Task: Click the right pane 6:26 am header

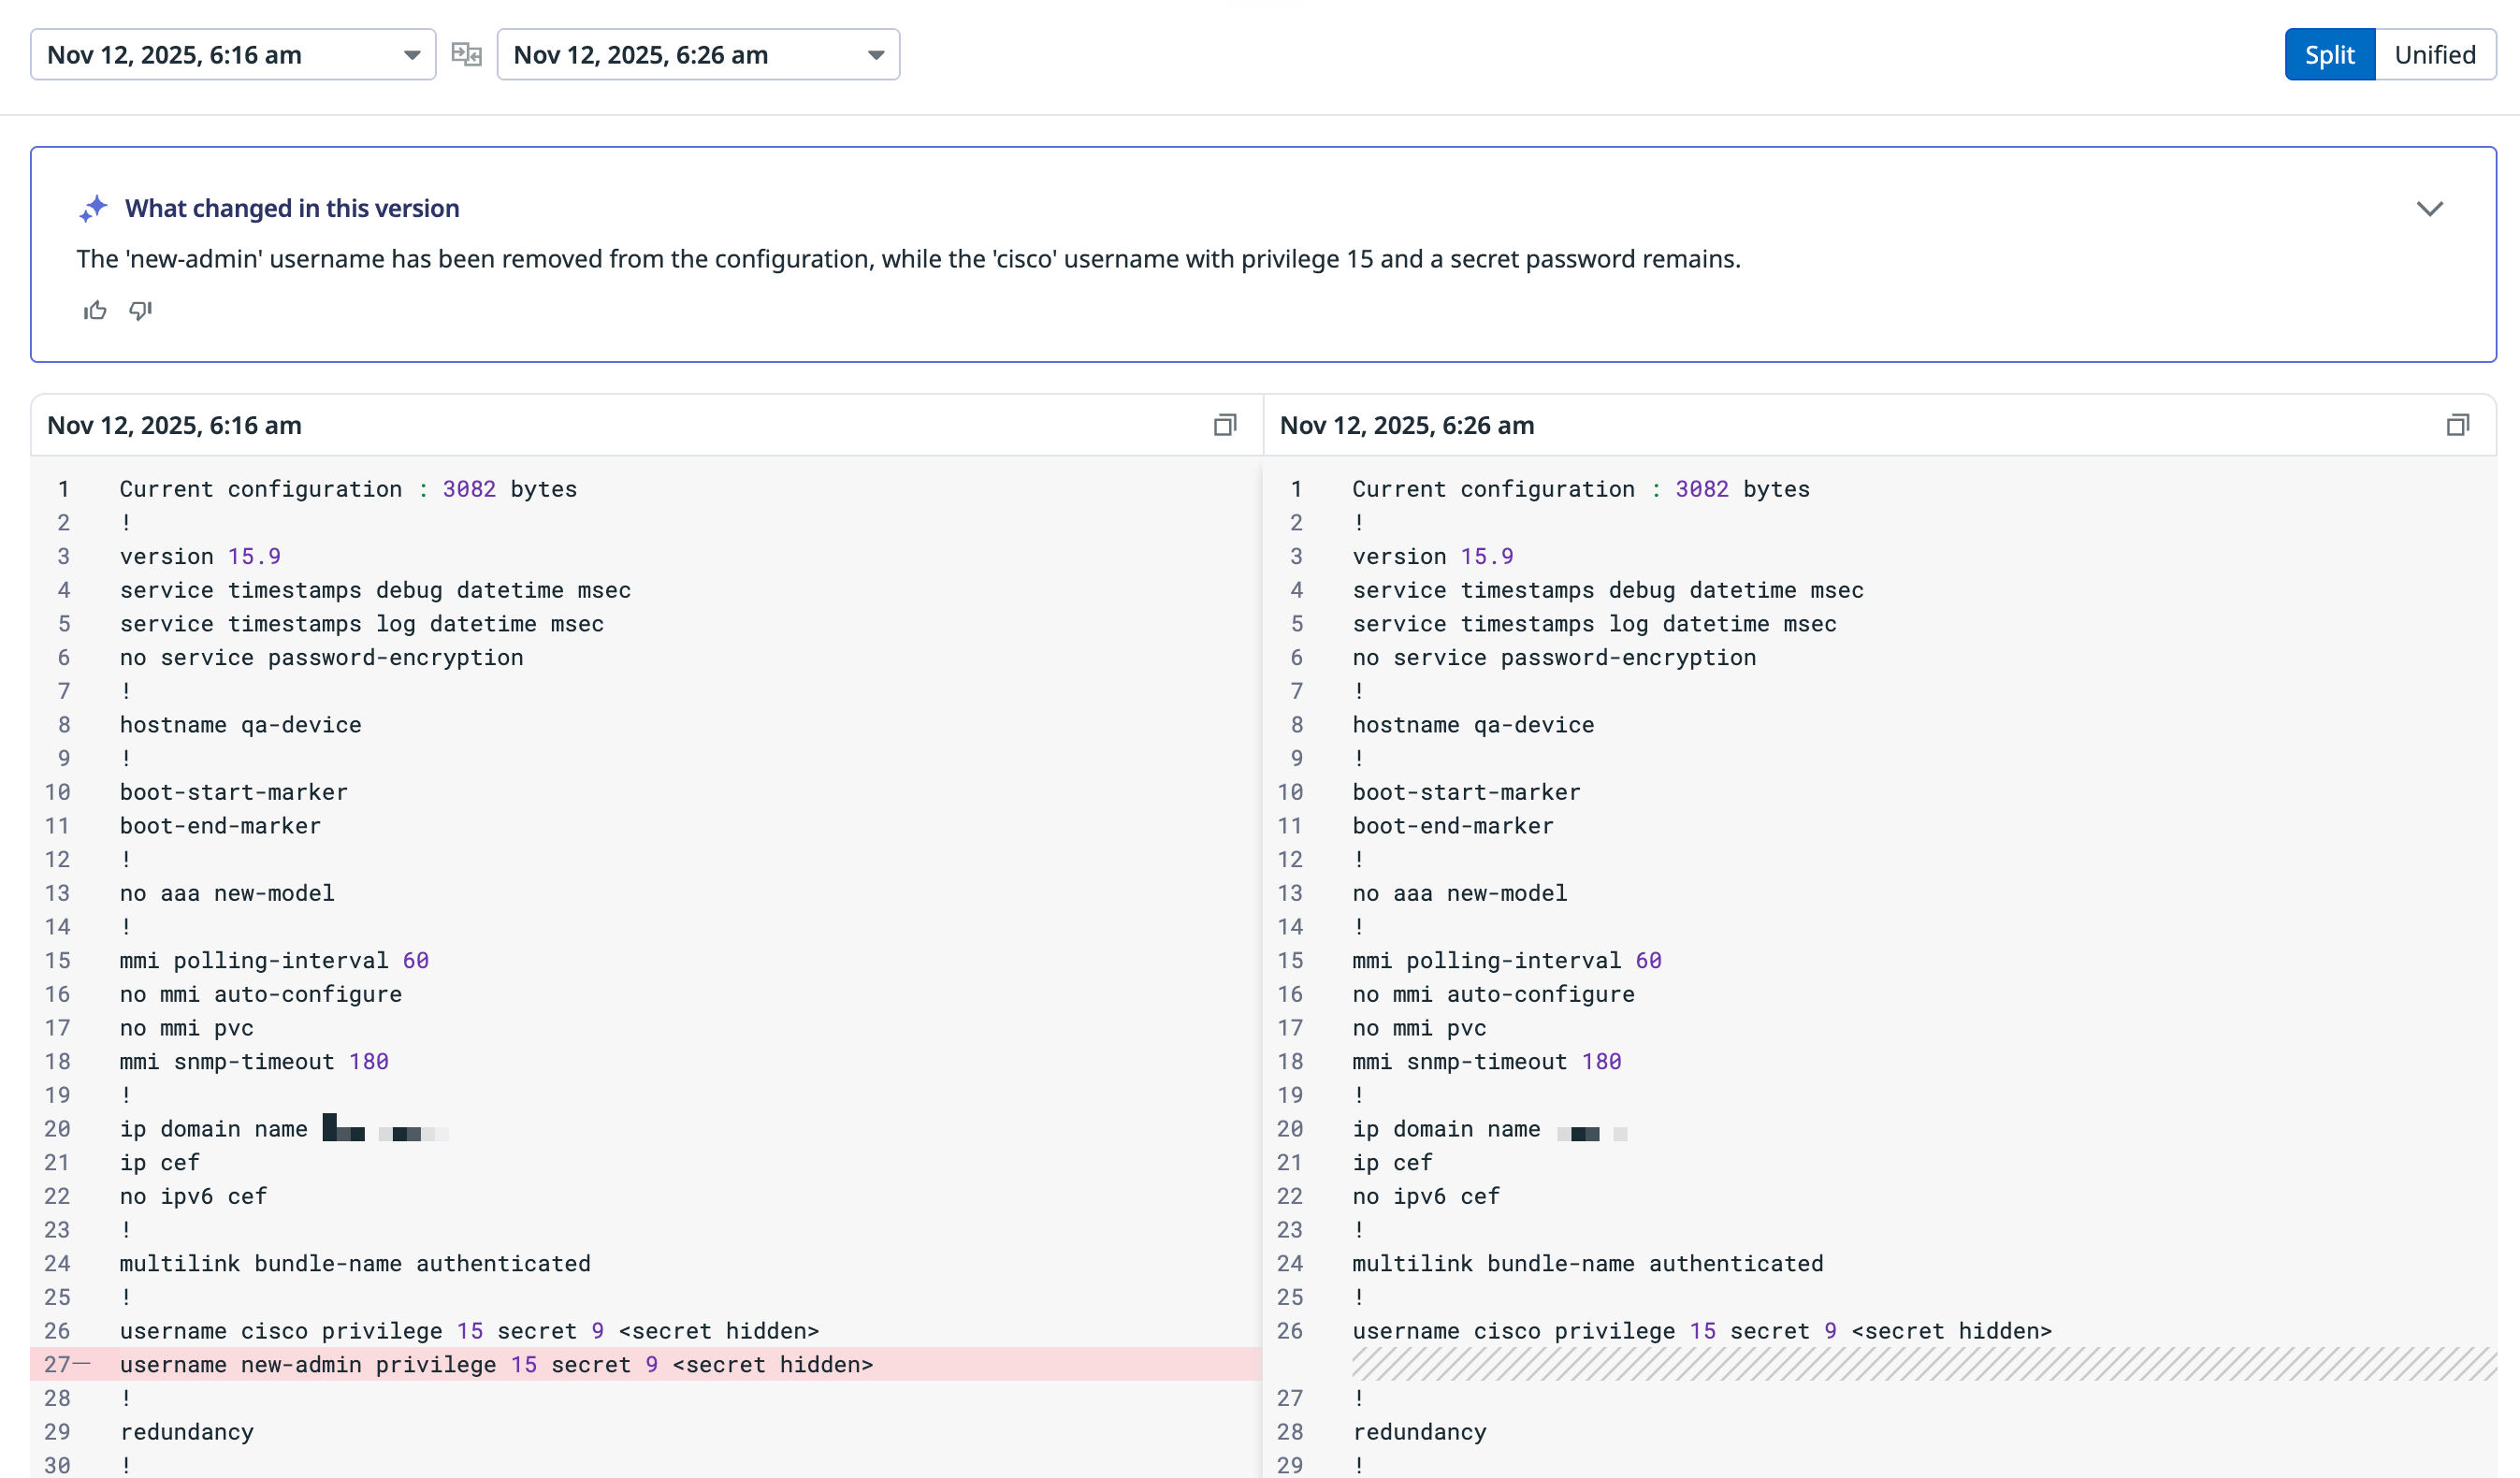Action: coord(1406,425)
